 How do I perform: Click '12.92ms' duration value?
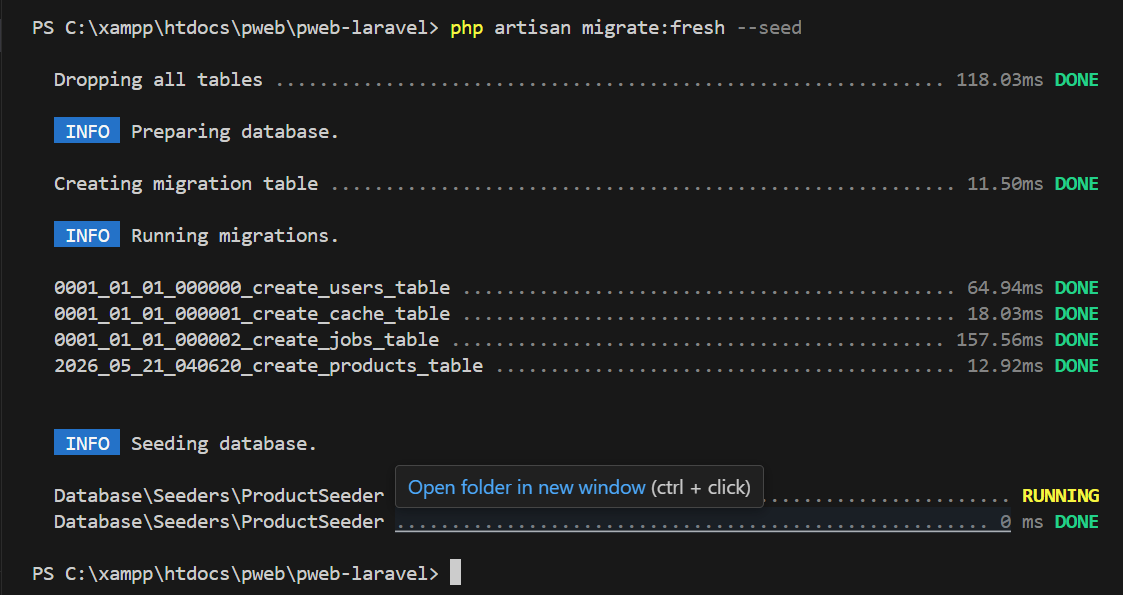coord(1006,366)
